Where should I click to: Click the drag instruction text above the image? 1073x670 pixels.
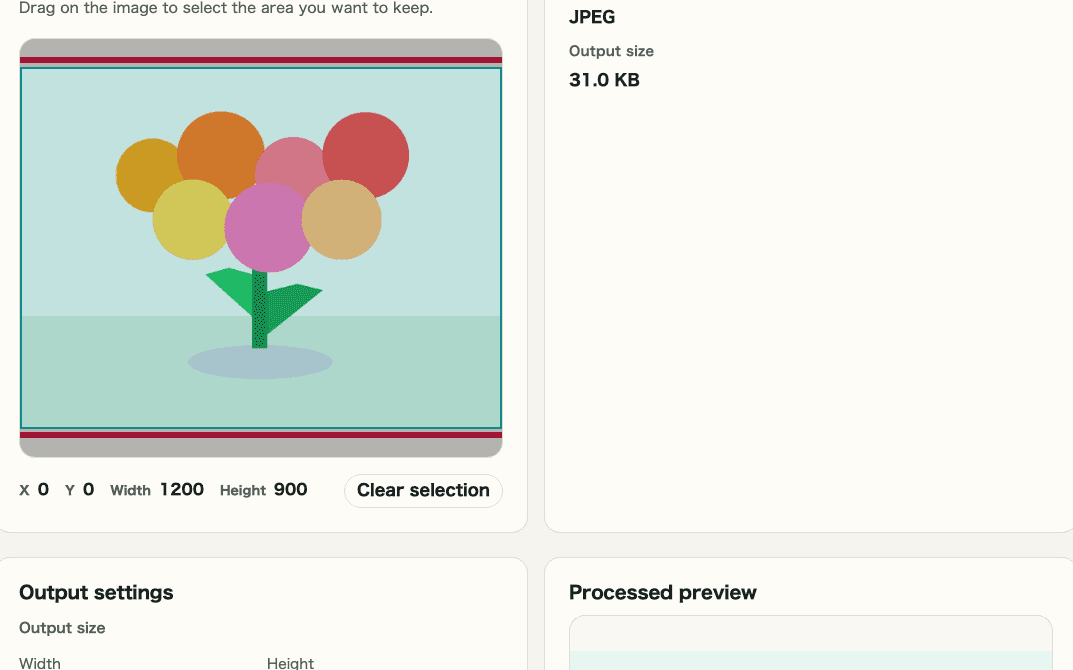click(228, 9)
